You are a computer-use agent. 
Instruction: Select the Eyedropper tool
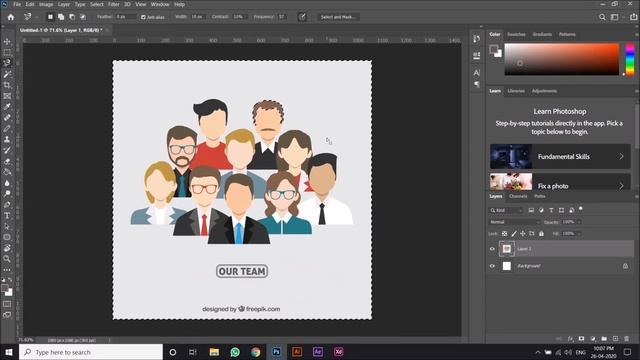7,107
